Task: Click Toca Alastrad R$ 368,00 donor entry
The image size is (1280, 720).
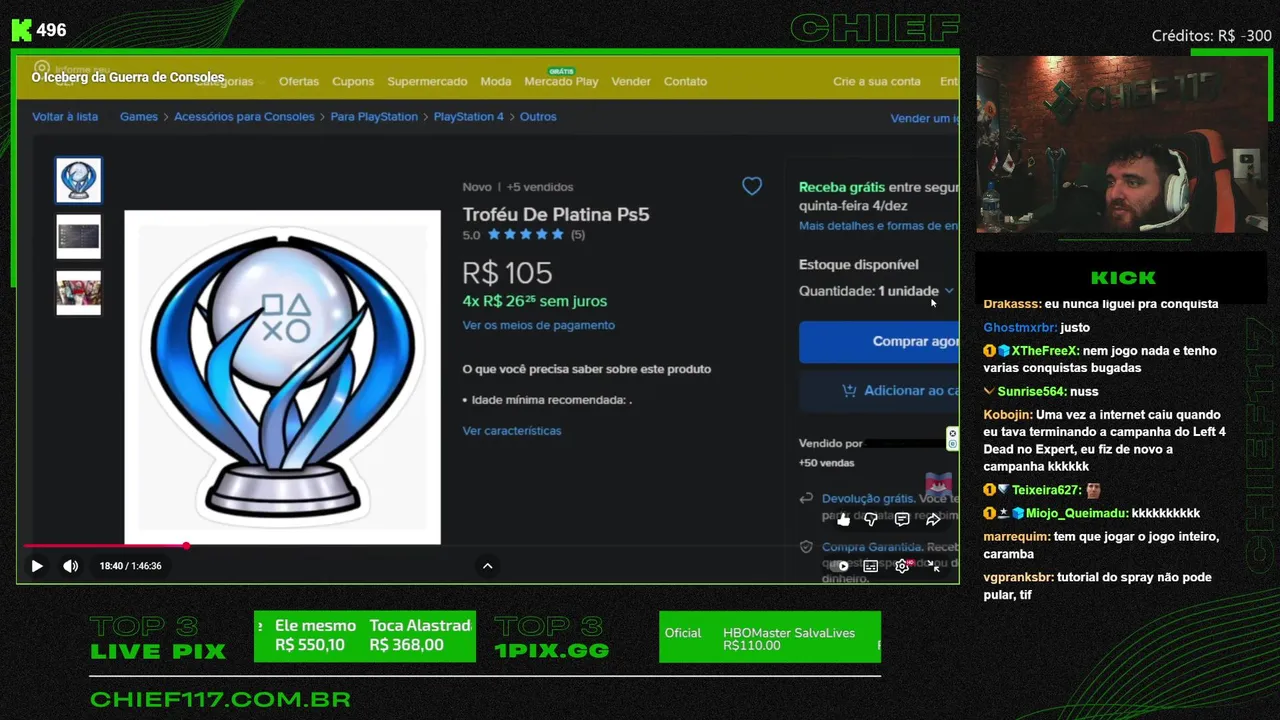Action: click(x=421, y=636)
